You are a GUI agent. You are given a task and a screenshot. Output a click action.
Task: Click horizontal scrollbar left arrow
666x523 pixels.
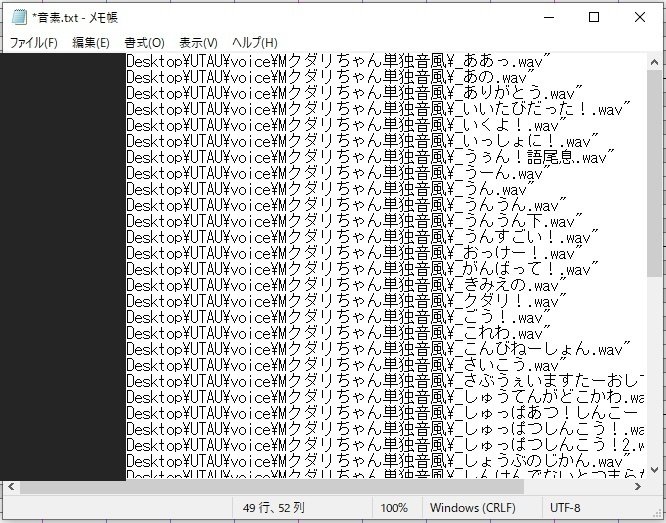point(11,487)
